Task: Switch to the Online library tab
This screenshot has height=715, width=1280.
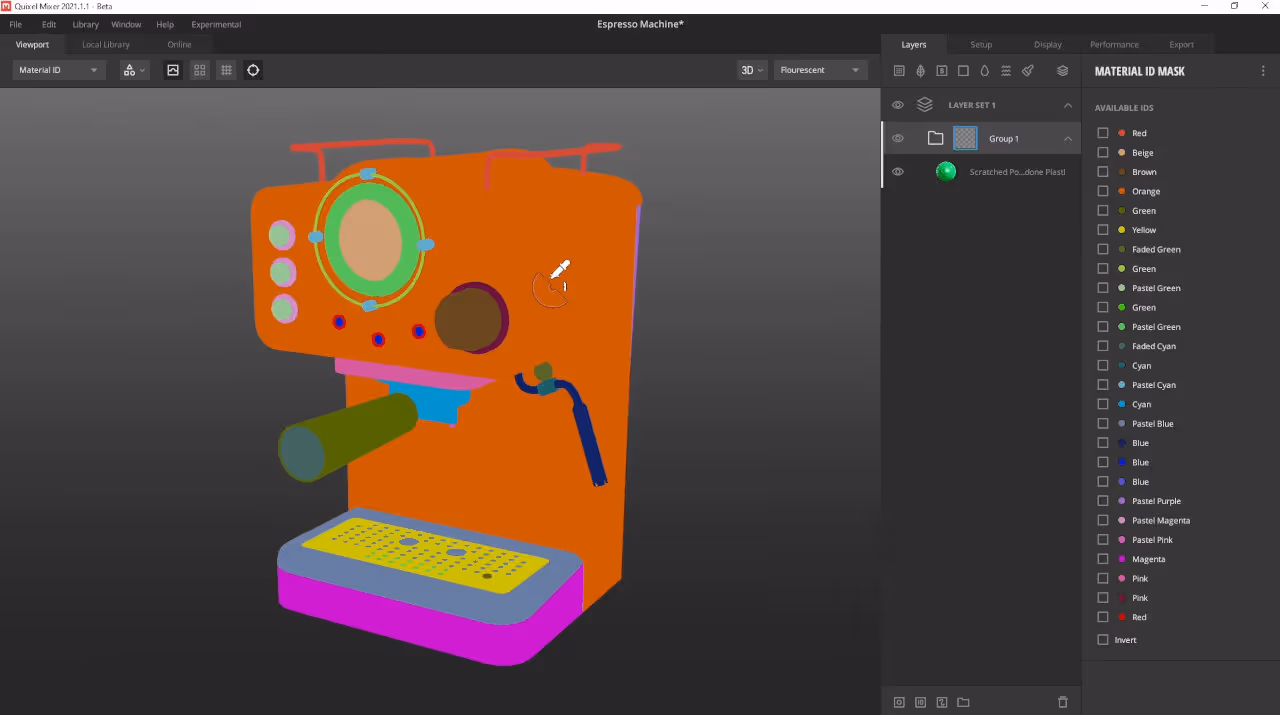Action: 179,44
